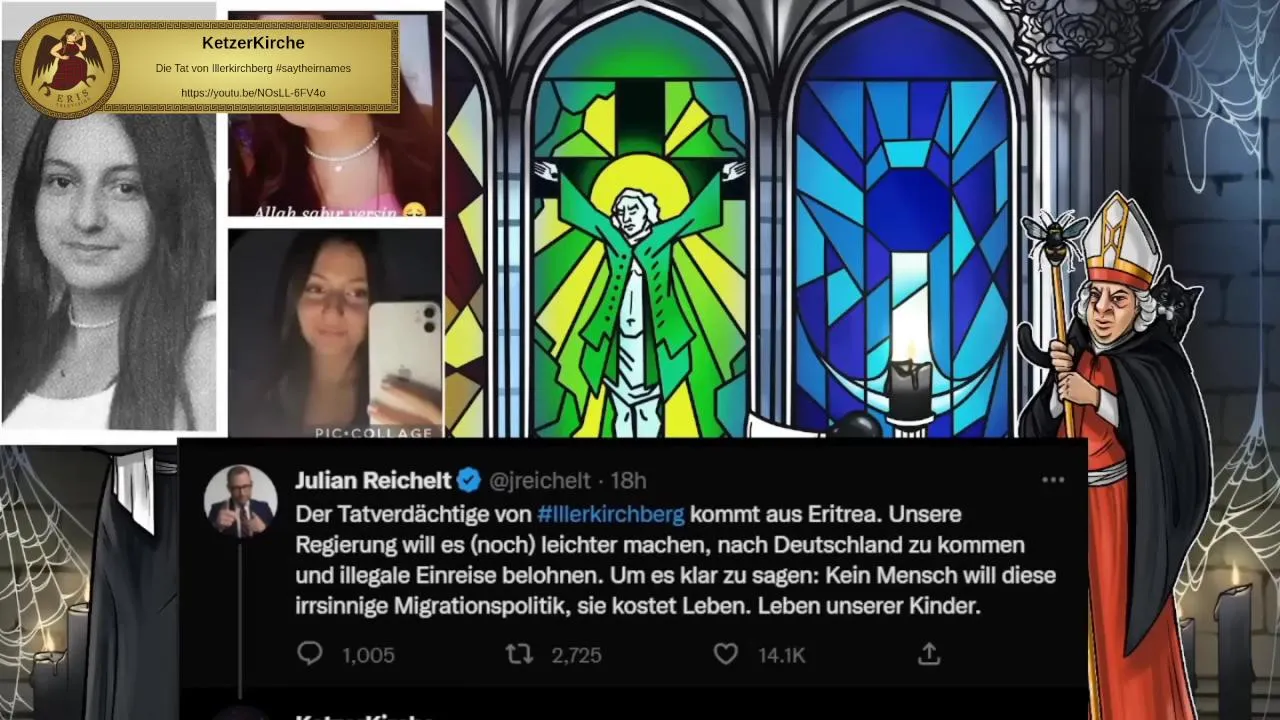This screenshot has height=720, width=1280.
Task: Open the @jreichelt handle link
Action: (539, 481)
